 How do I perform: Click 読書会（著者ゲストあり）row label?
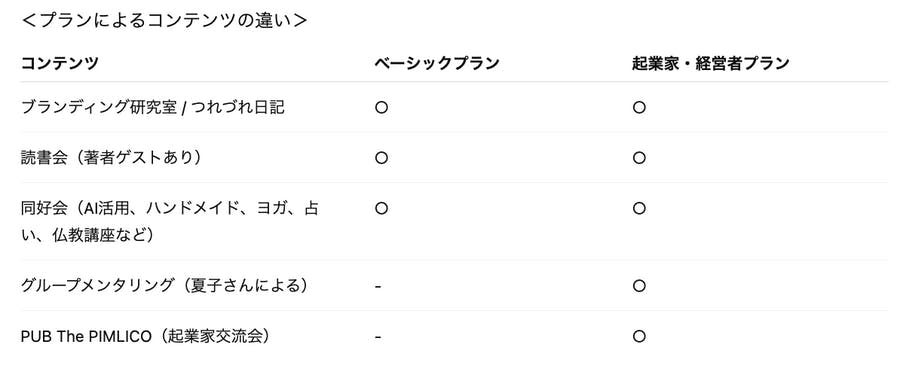tap(111, 158)
